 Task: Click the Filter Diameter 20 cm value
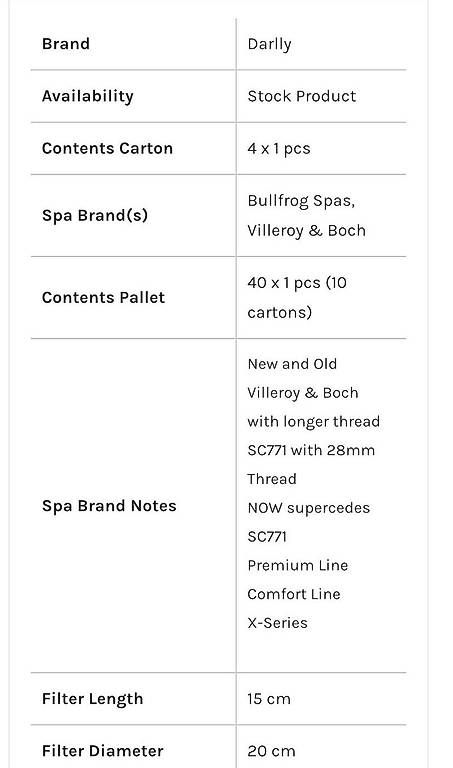coord(271,751)
